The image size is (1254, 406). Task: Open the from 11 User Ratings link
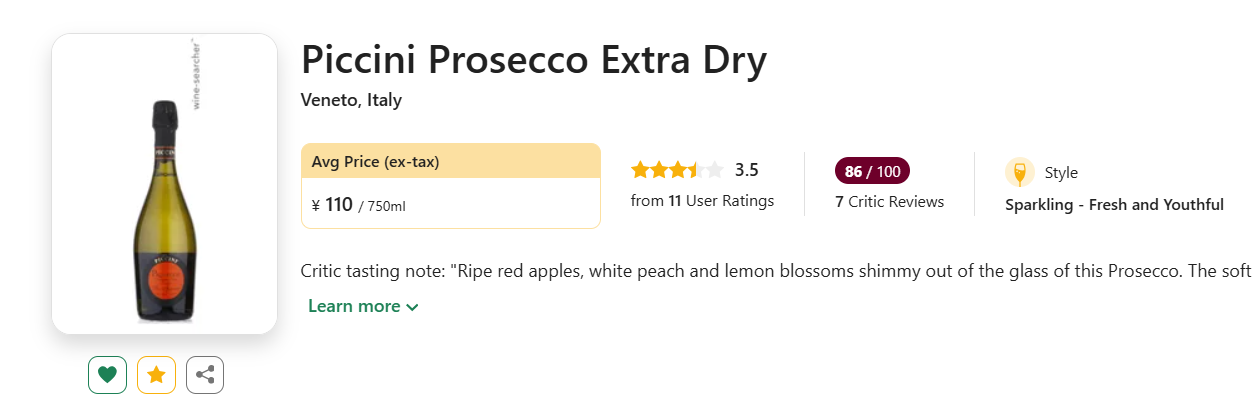[702, 201]
